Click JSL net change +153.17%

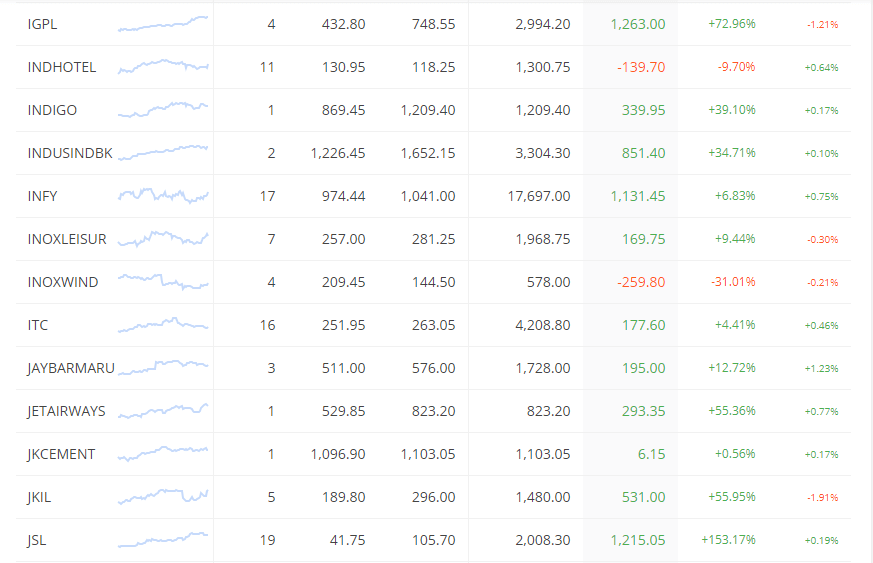coord(728,540)
